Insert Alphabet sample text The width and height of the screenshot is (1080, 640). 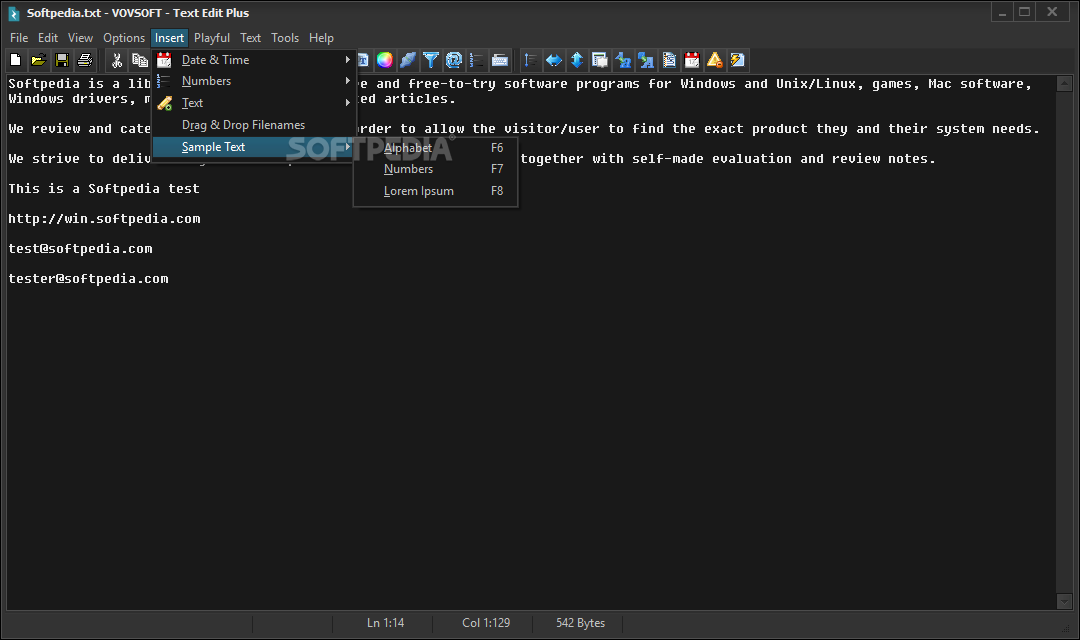[435, 147]
